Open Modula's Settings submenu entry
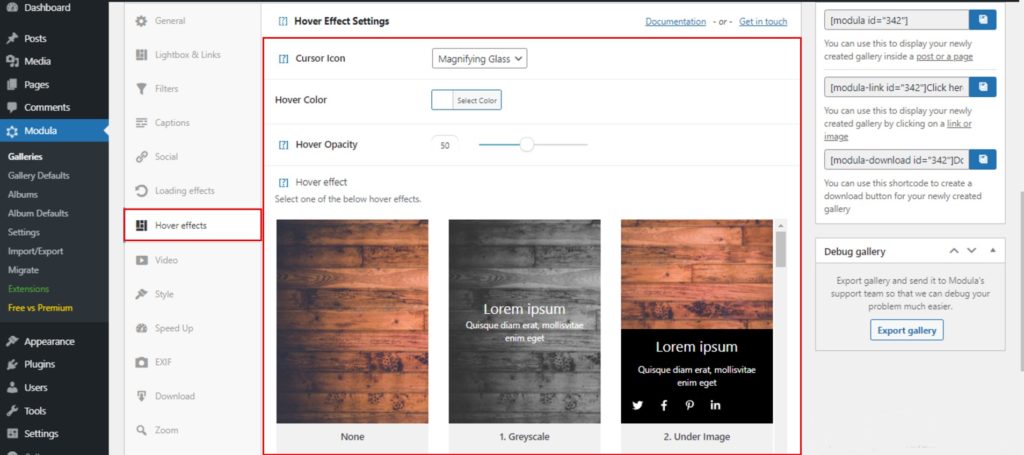The width and height of the screenshot is (1024, 455). [x=24, y=232]
